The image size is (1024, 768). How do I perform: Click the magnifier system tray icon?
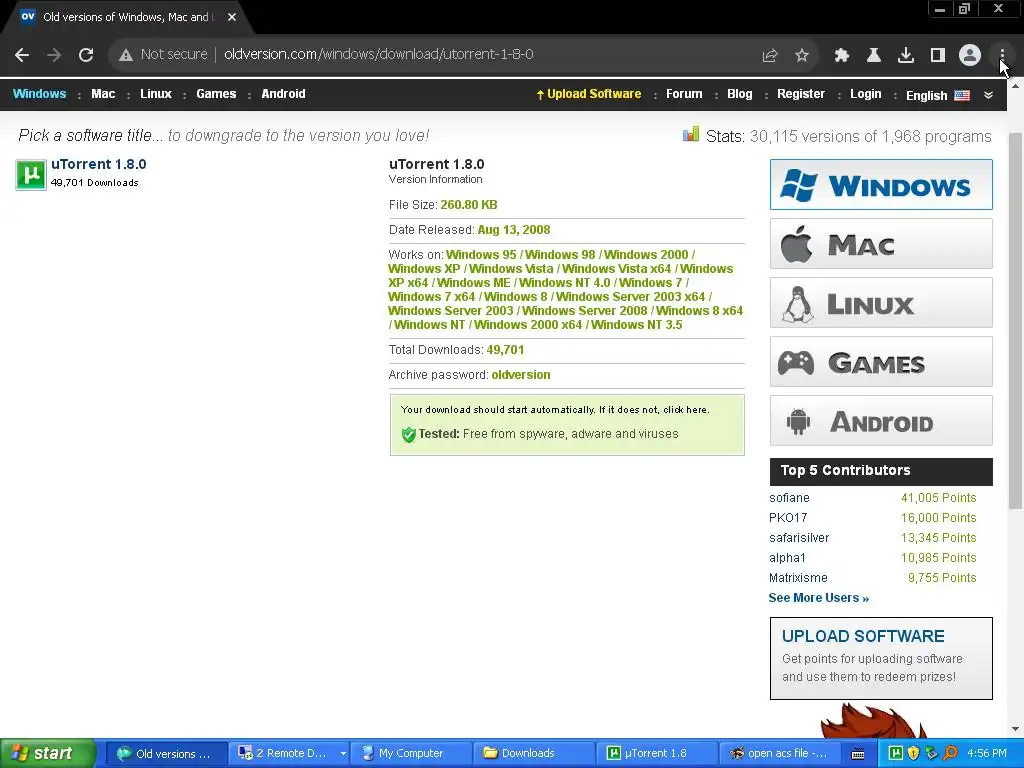click(x=950, y=753)
